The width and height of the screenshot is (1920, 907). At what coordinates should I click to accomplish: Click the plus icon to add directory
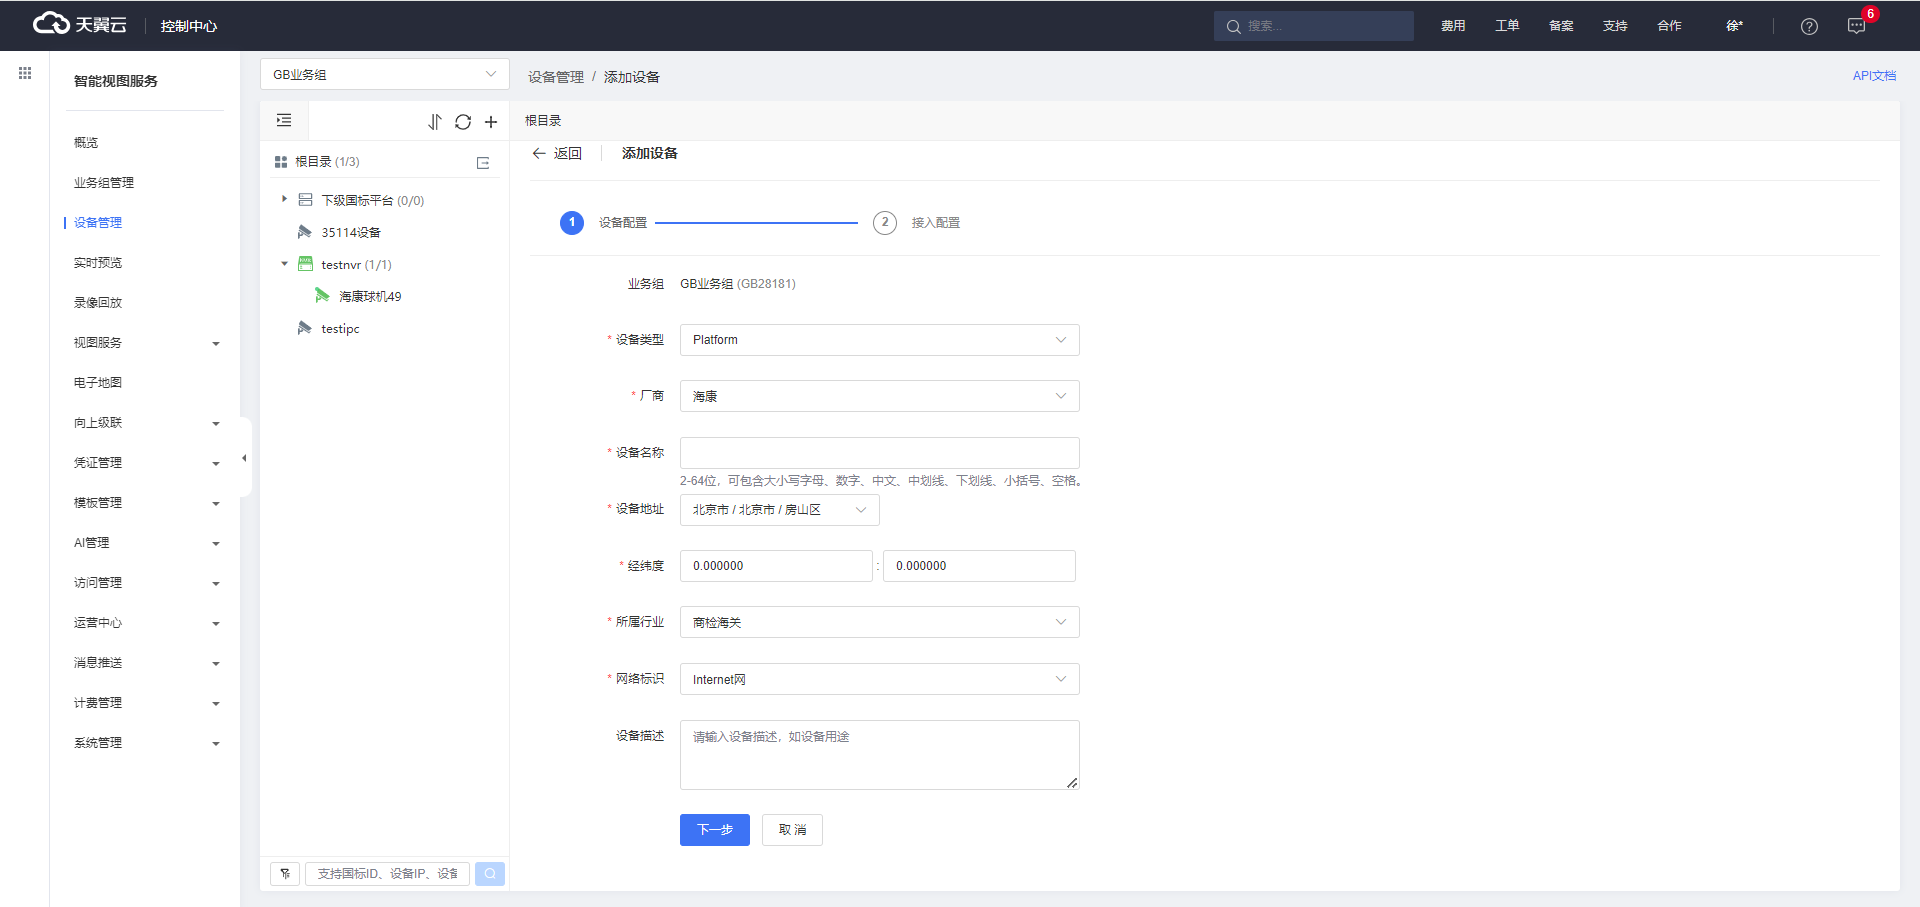[x=491, y=122]
